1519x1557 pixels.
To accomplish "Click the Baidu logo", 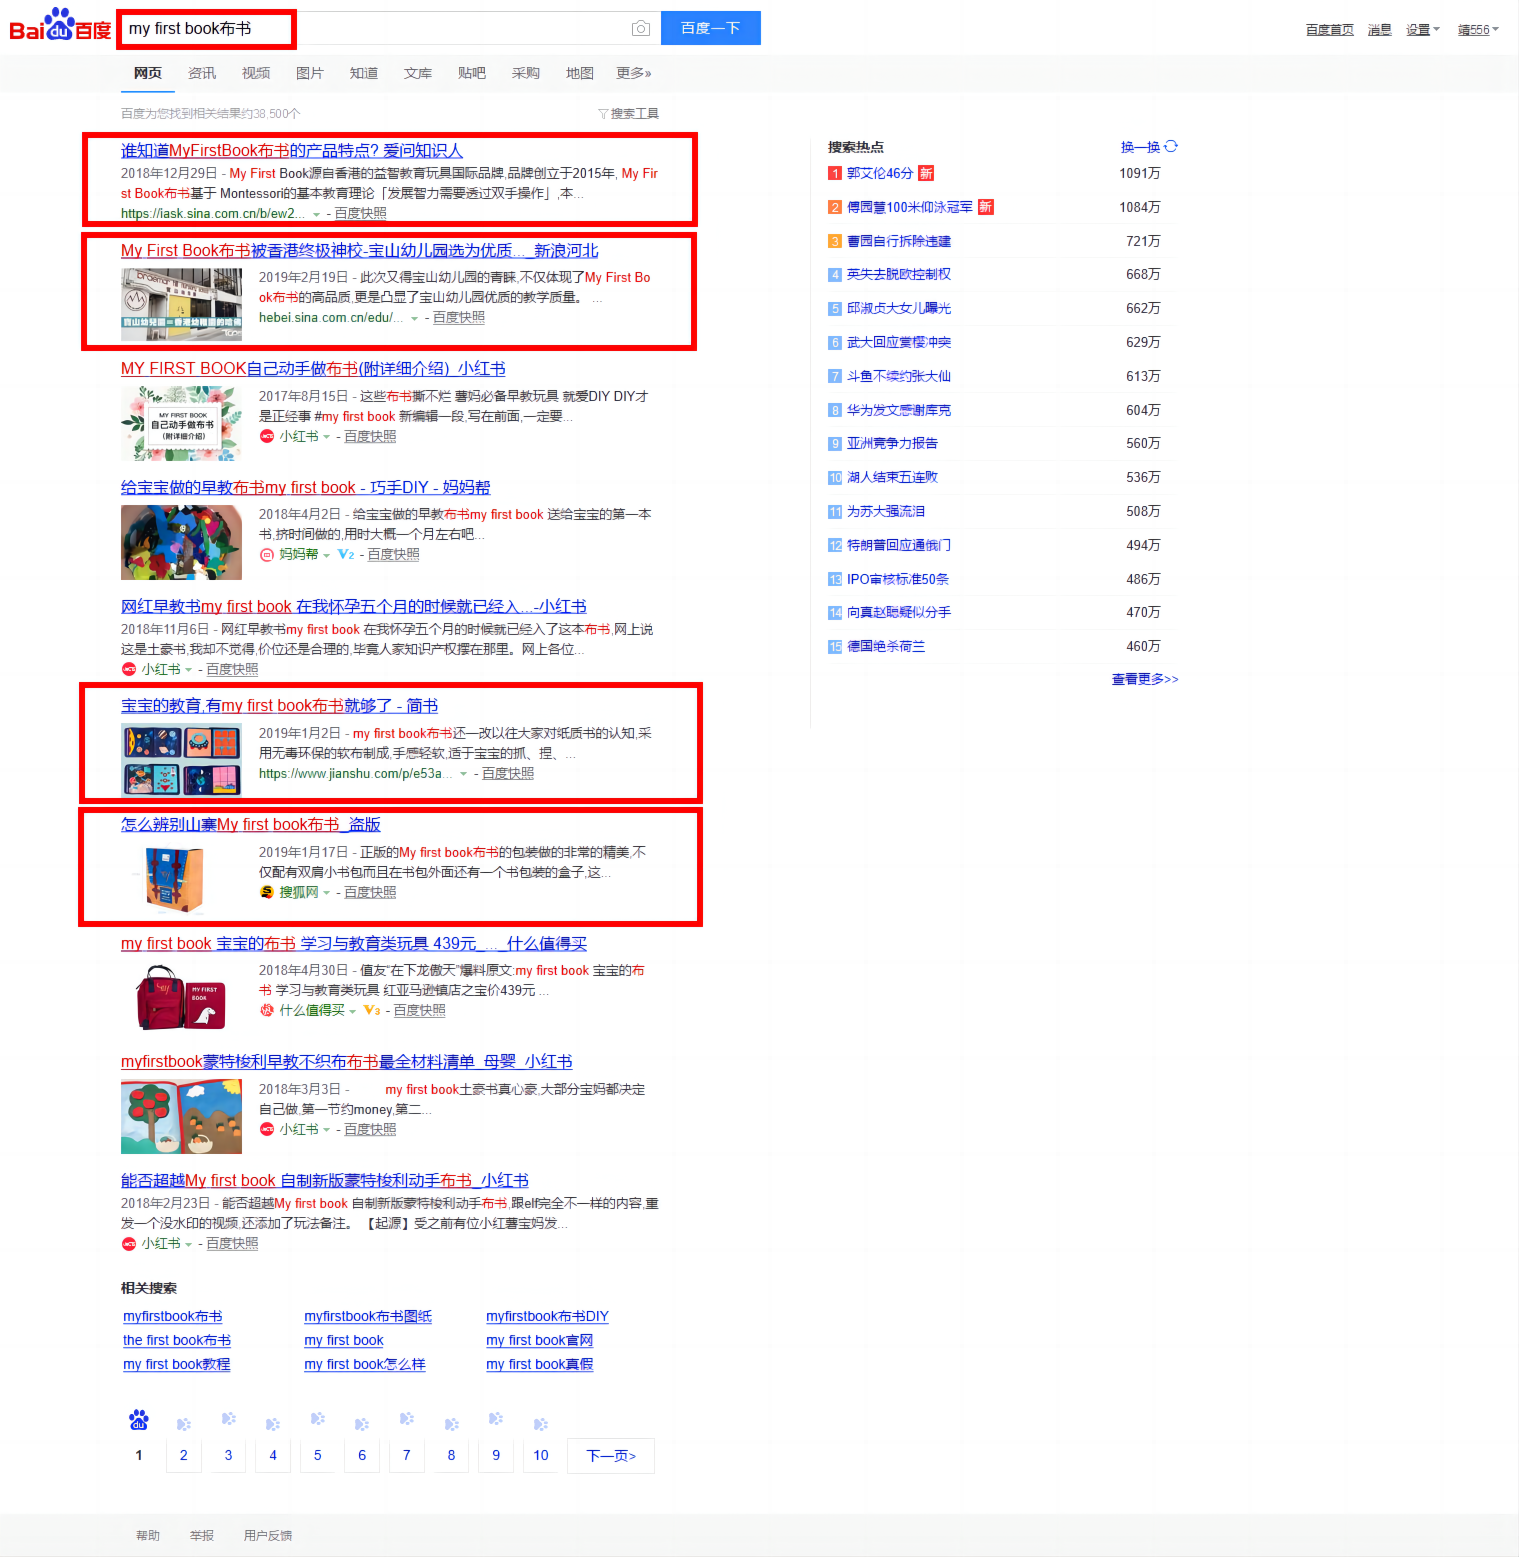I will pyautogui.click(x=60, y=27).
